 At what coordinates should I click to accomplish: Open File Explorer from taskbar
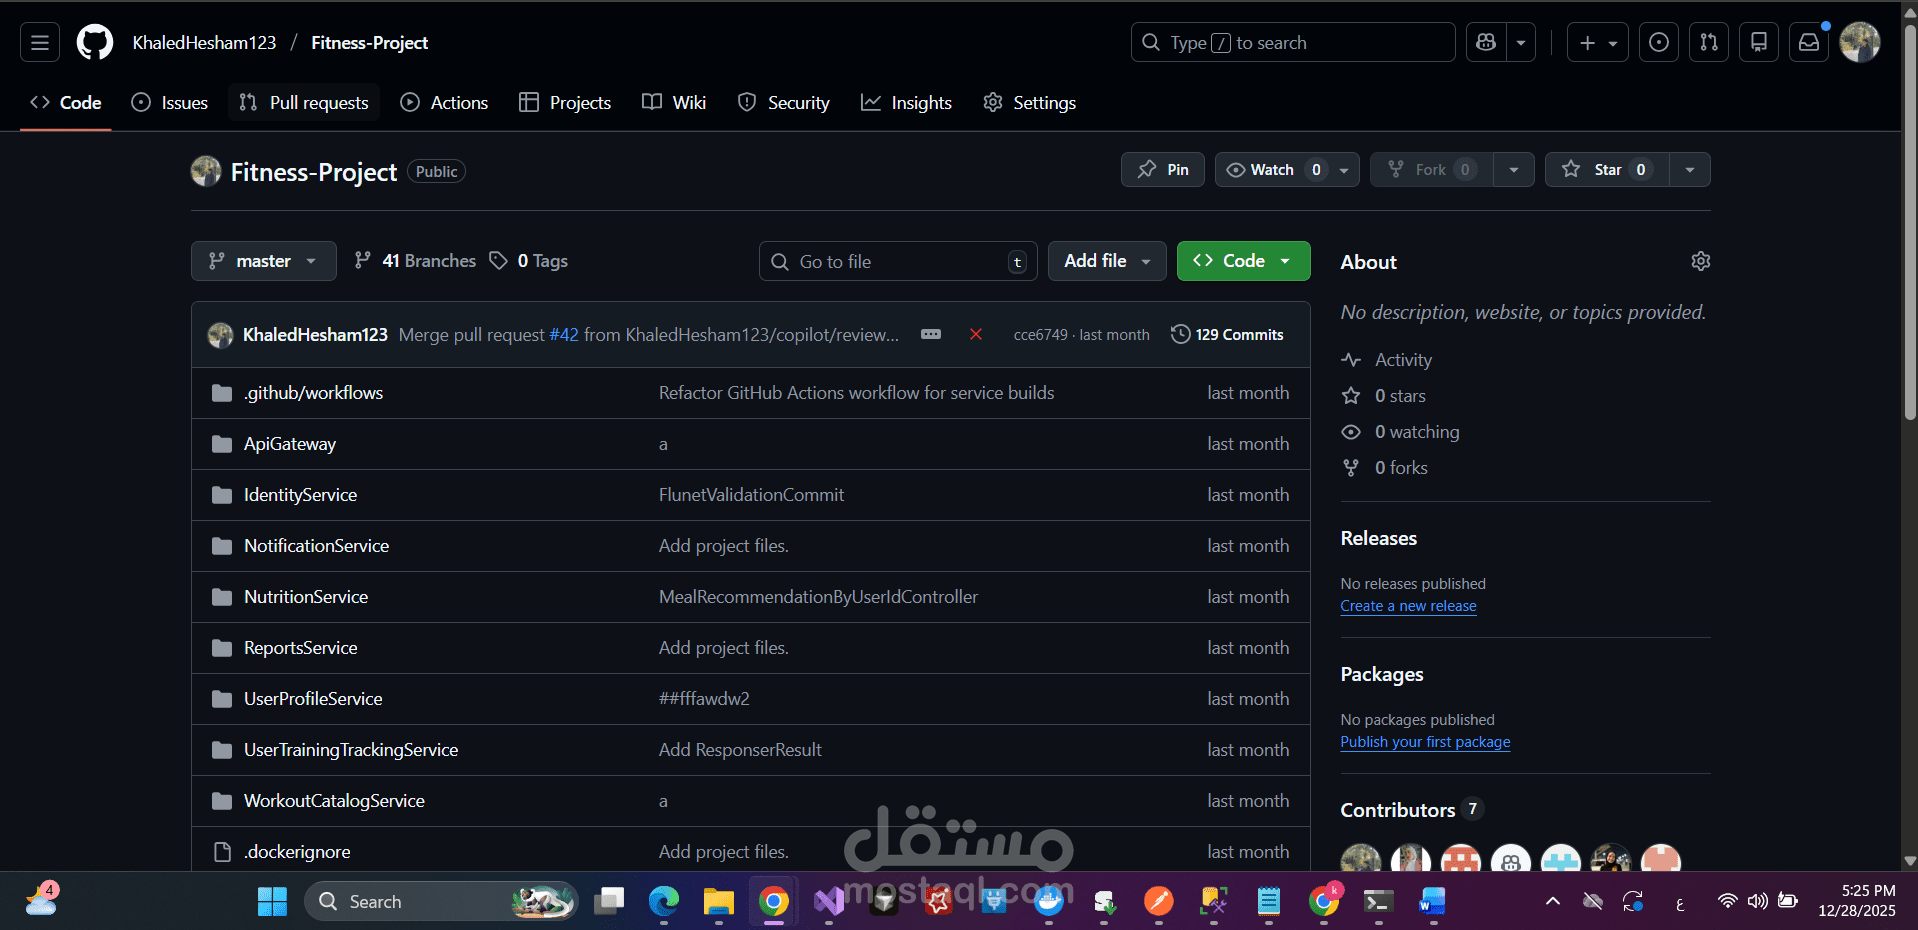(x=718, y=901)
